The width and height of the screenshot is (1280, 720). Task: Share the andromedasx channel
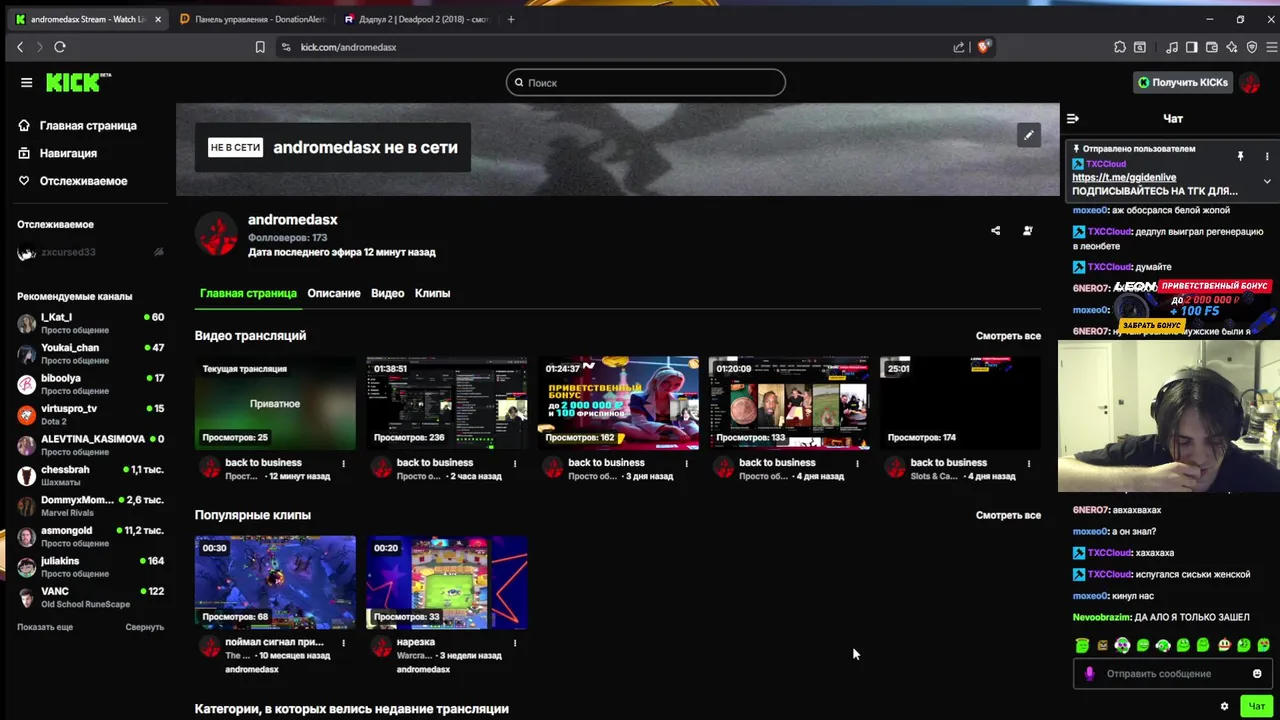[995, 231]
